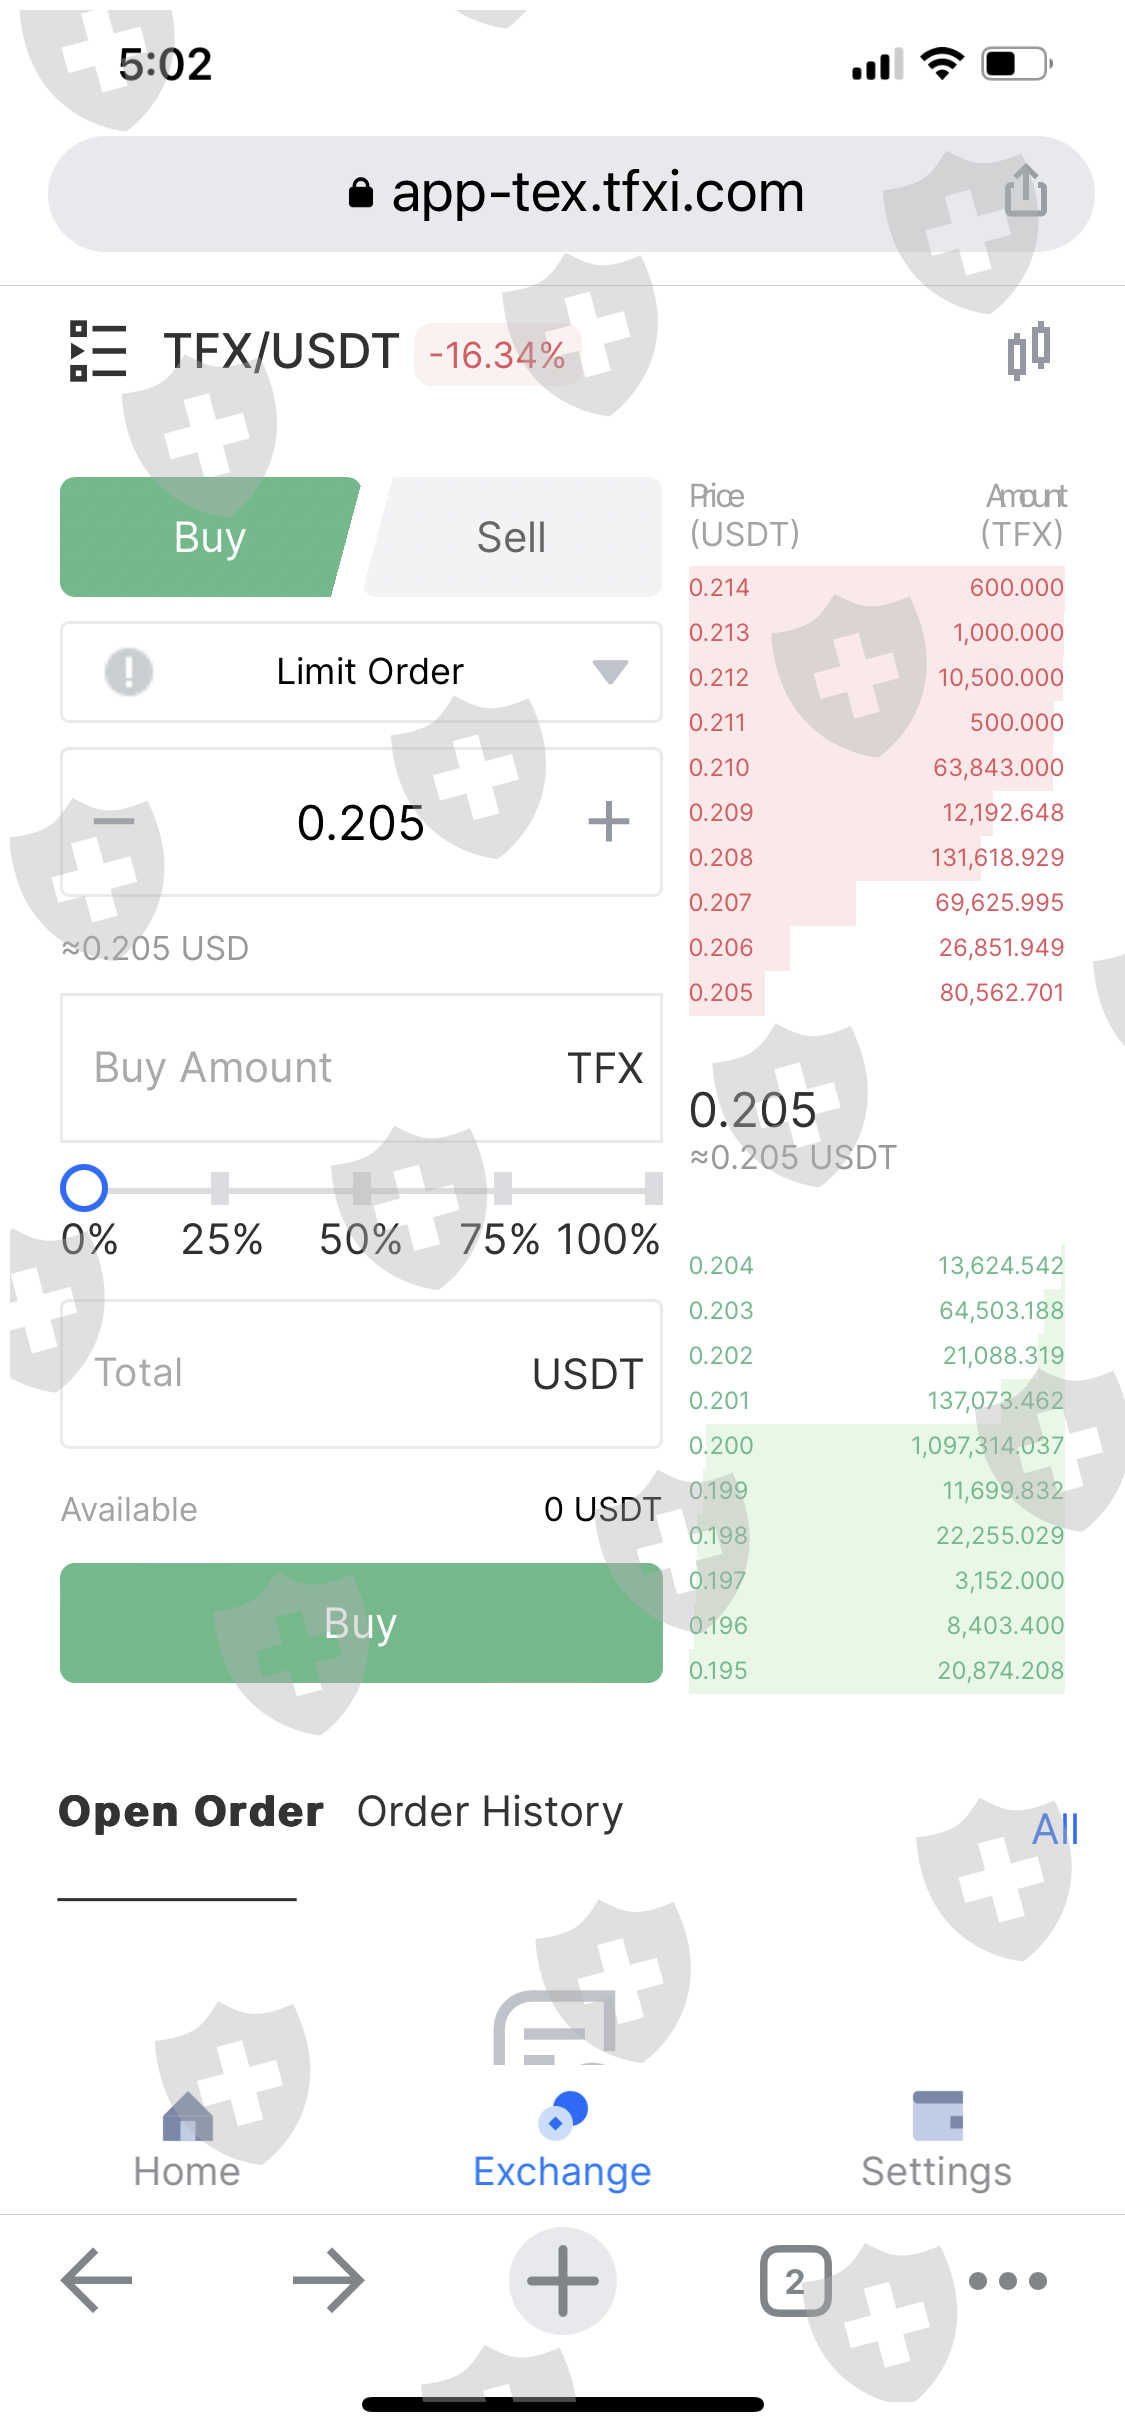Focus the Buy Amount TFX field
Screen dimensions: 1125x2436
[x=320, y=1068]
